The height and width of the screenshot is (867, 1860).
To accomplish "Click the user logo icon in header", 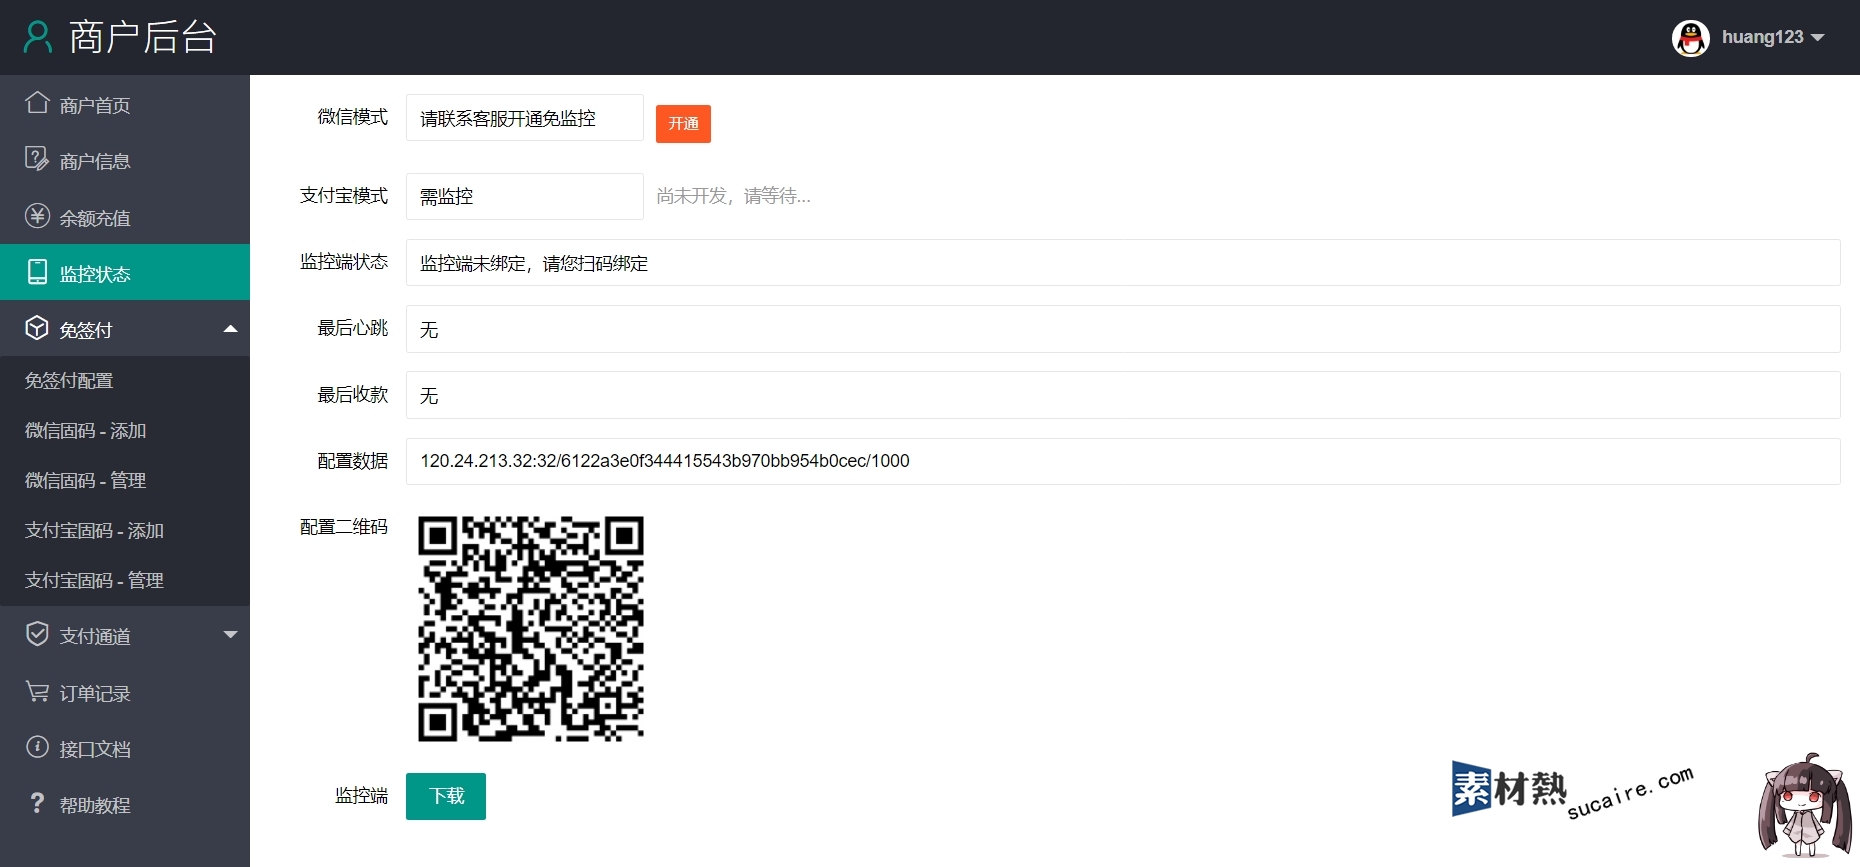I will (x=38, y=37).
